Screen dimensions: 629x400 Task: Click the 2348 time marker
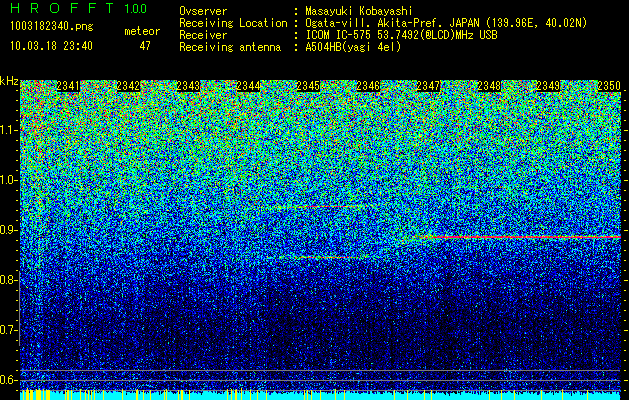(489, 86)
